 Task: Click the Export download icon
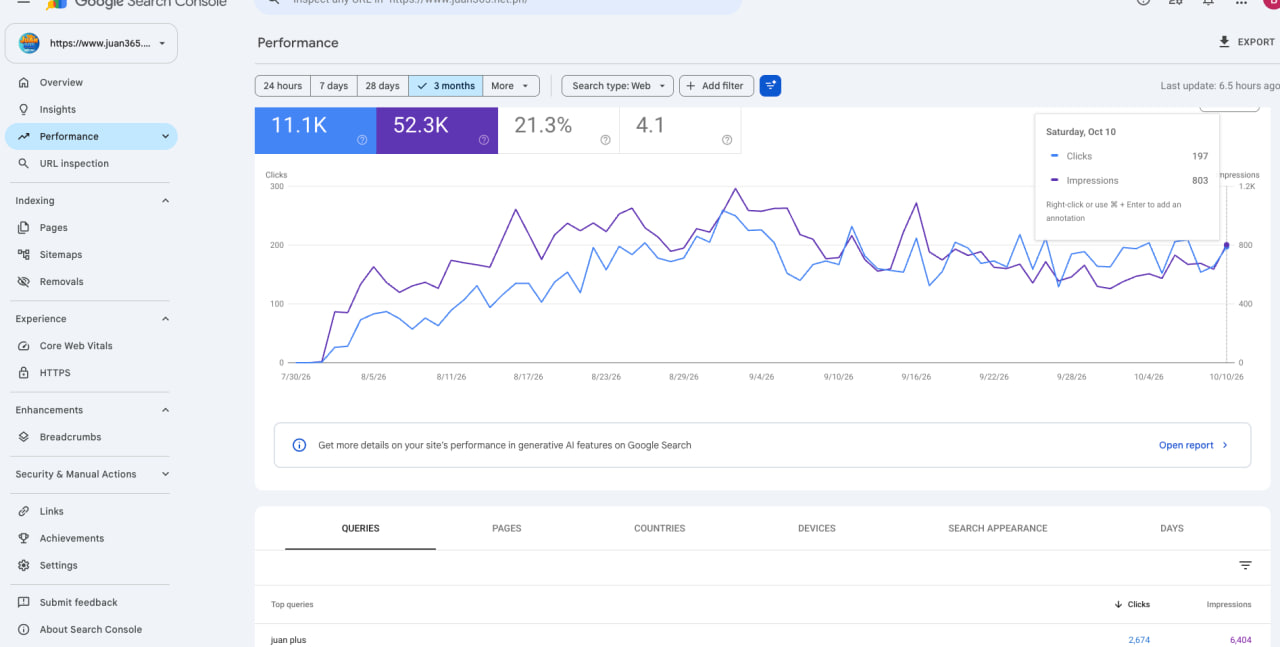coord(1224,42)
